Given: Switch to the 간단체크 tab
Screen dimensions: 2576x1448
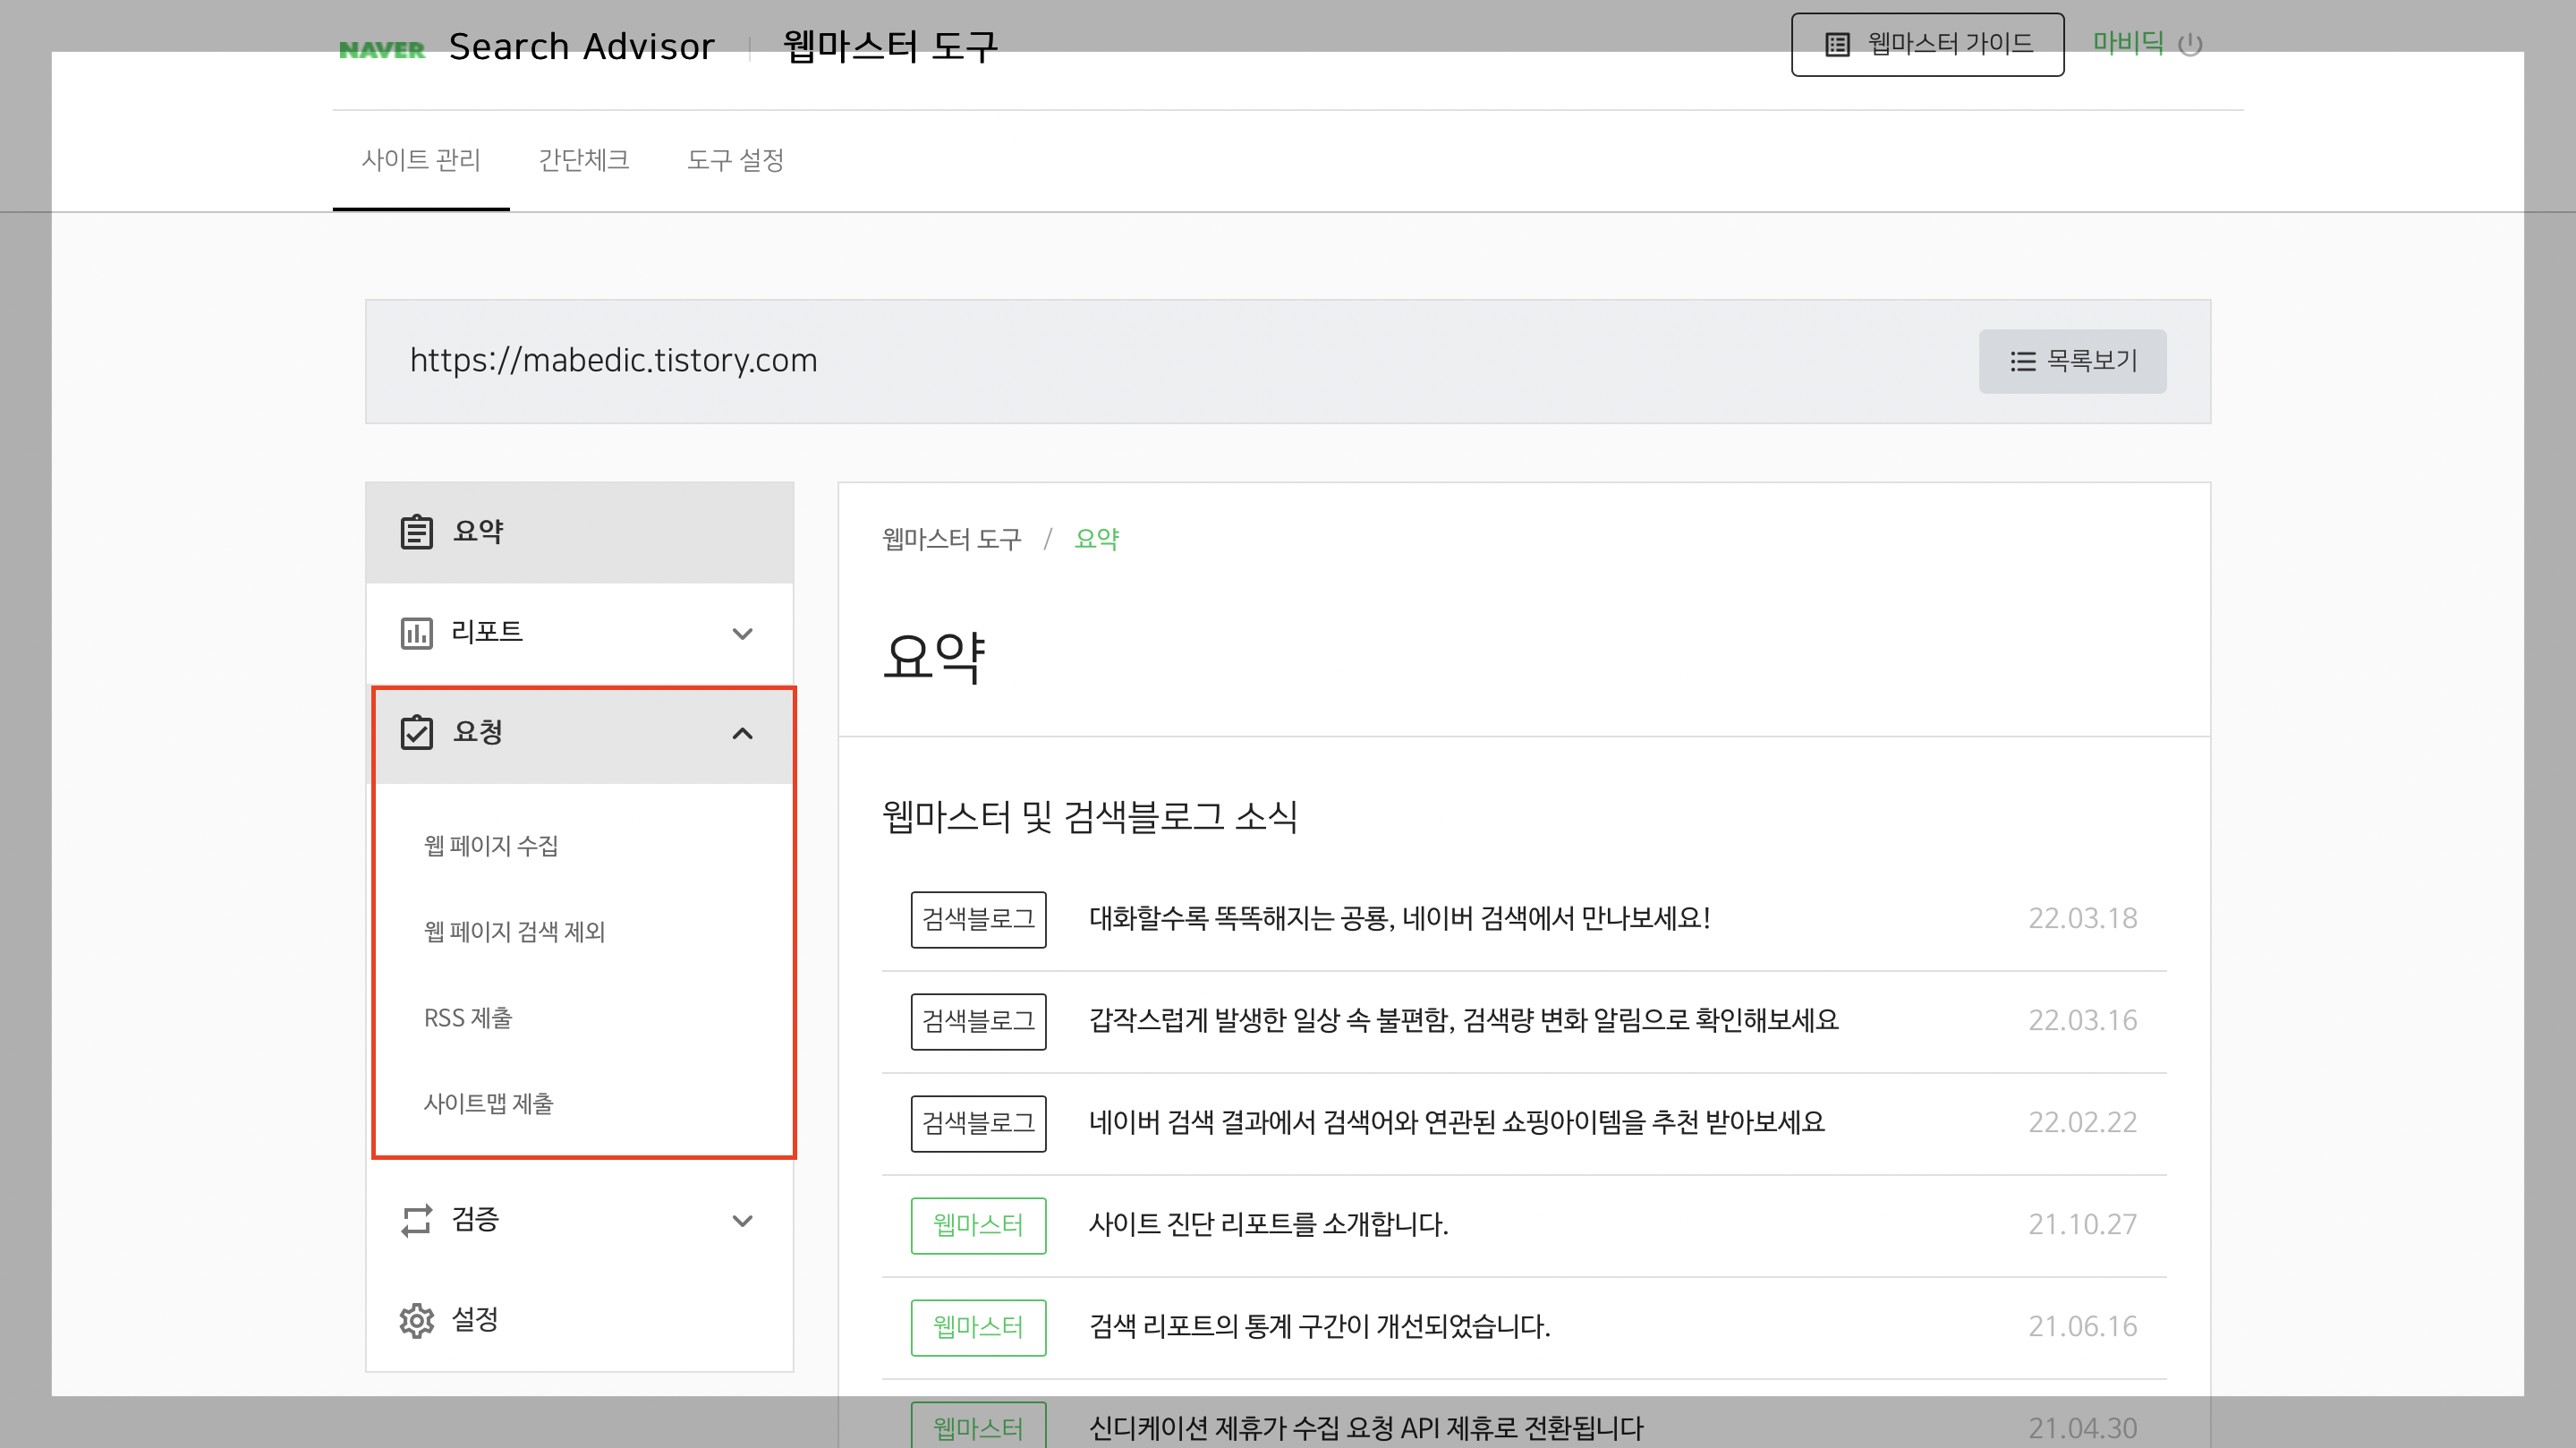Looking at the screenshot, I should click(x=583, y=160).
